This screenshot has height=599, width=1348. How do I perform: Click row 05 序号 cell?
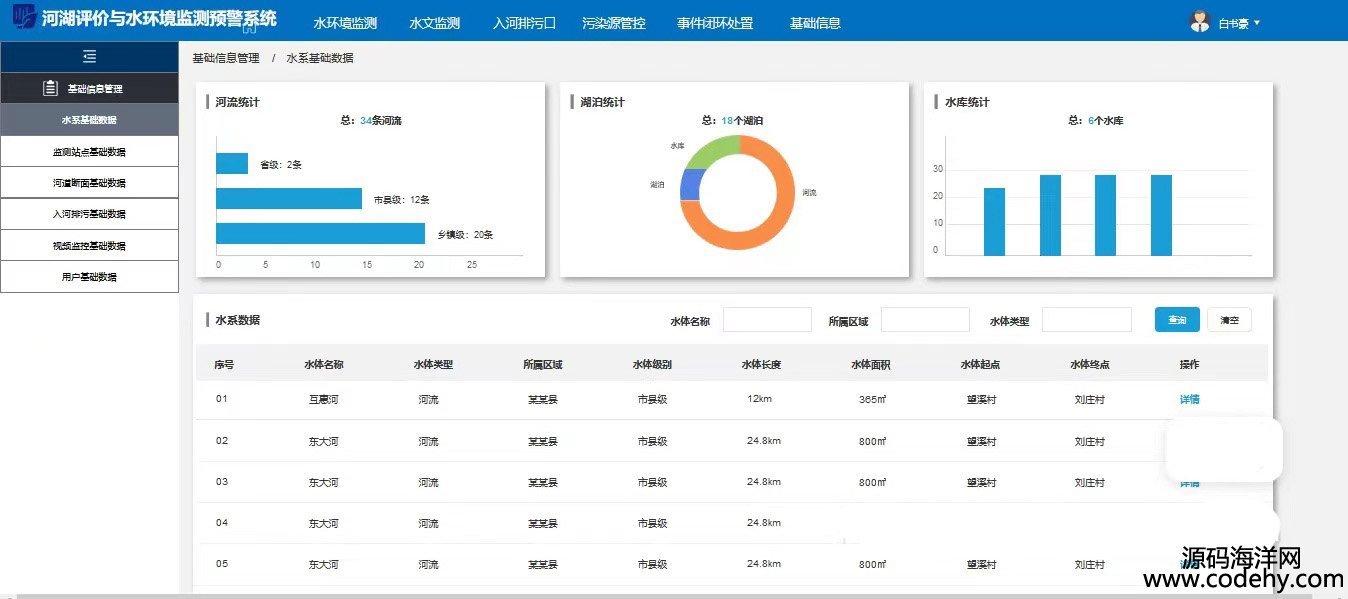[222, 564]
